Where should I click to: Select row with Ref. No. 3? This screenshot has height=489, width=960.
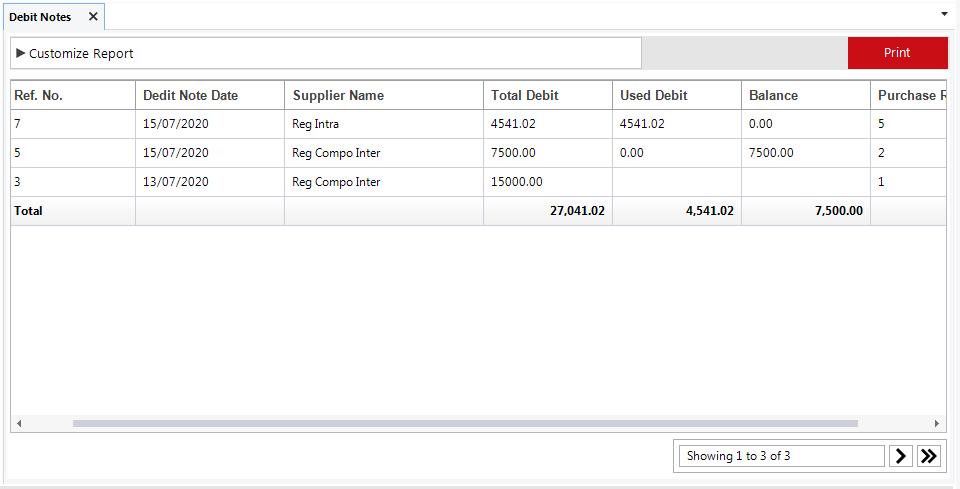click(x=479, y=182)
